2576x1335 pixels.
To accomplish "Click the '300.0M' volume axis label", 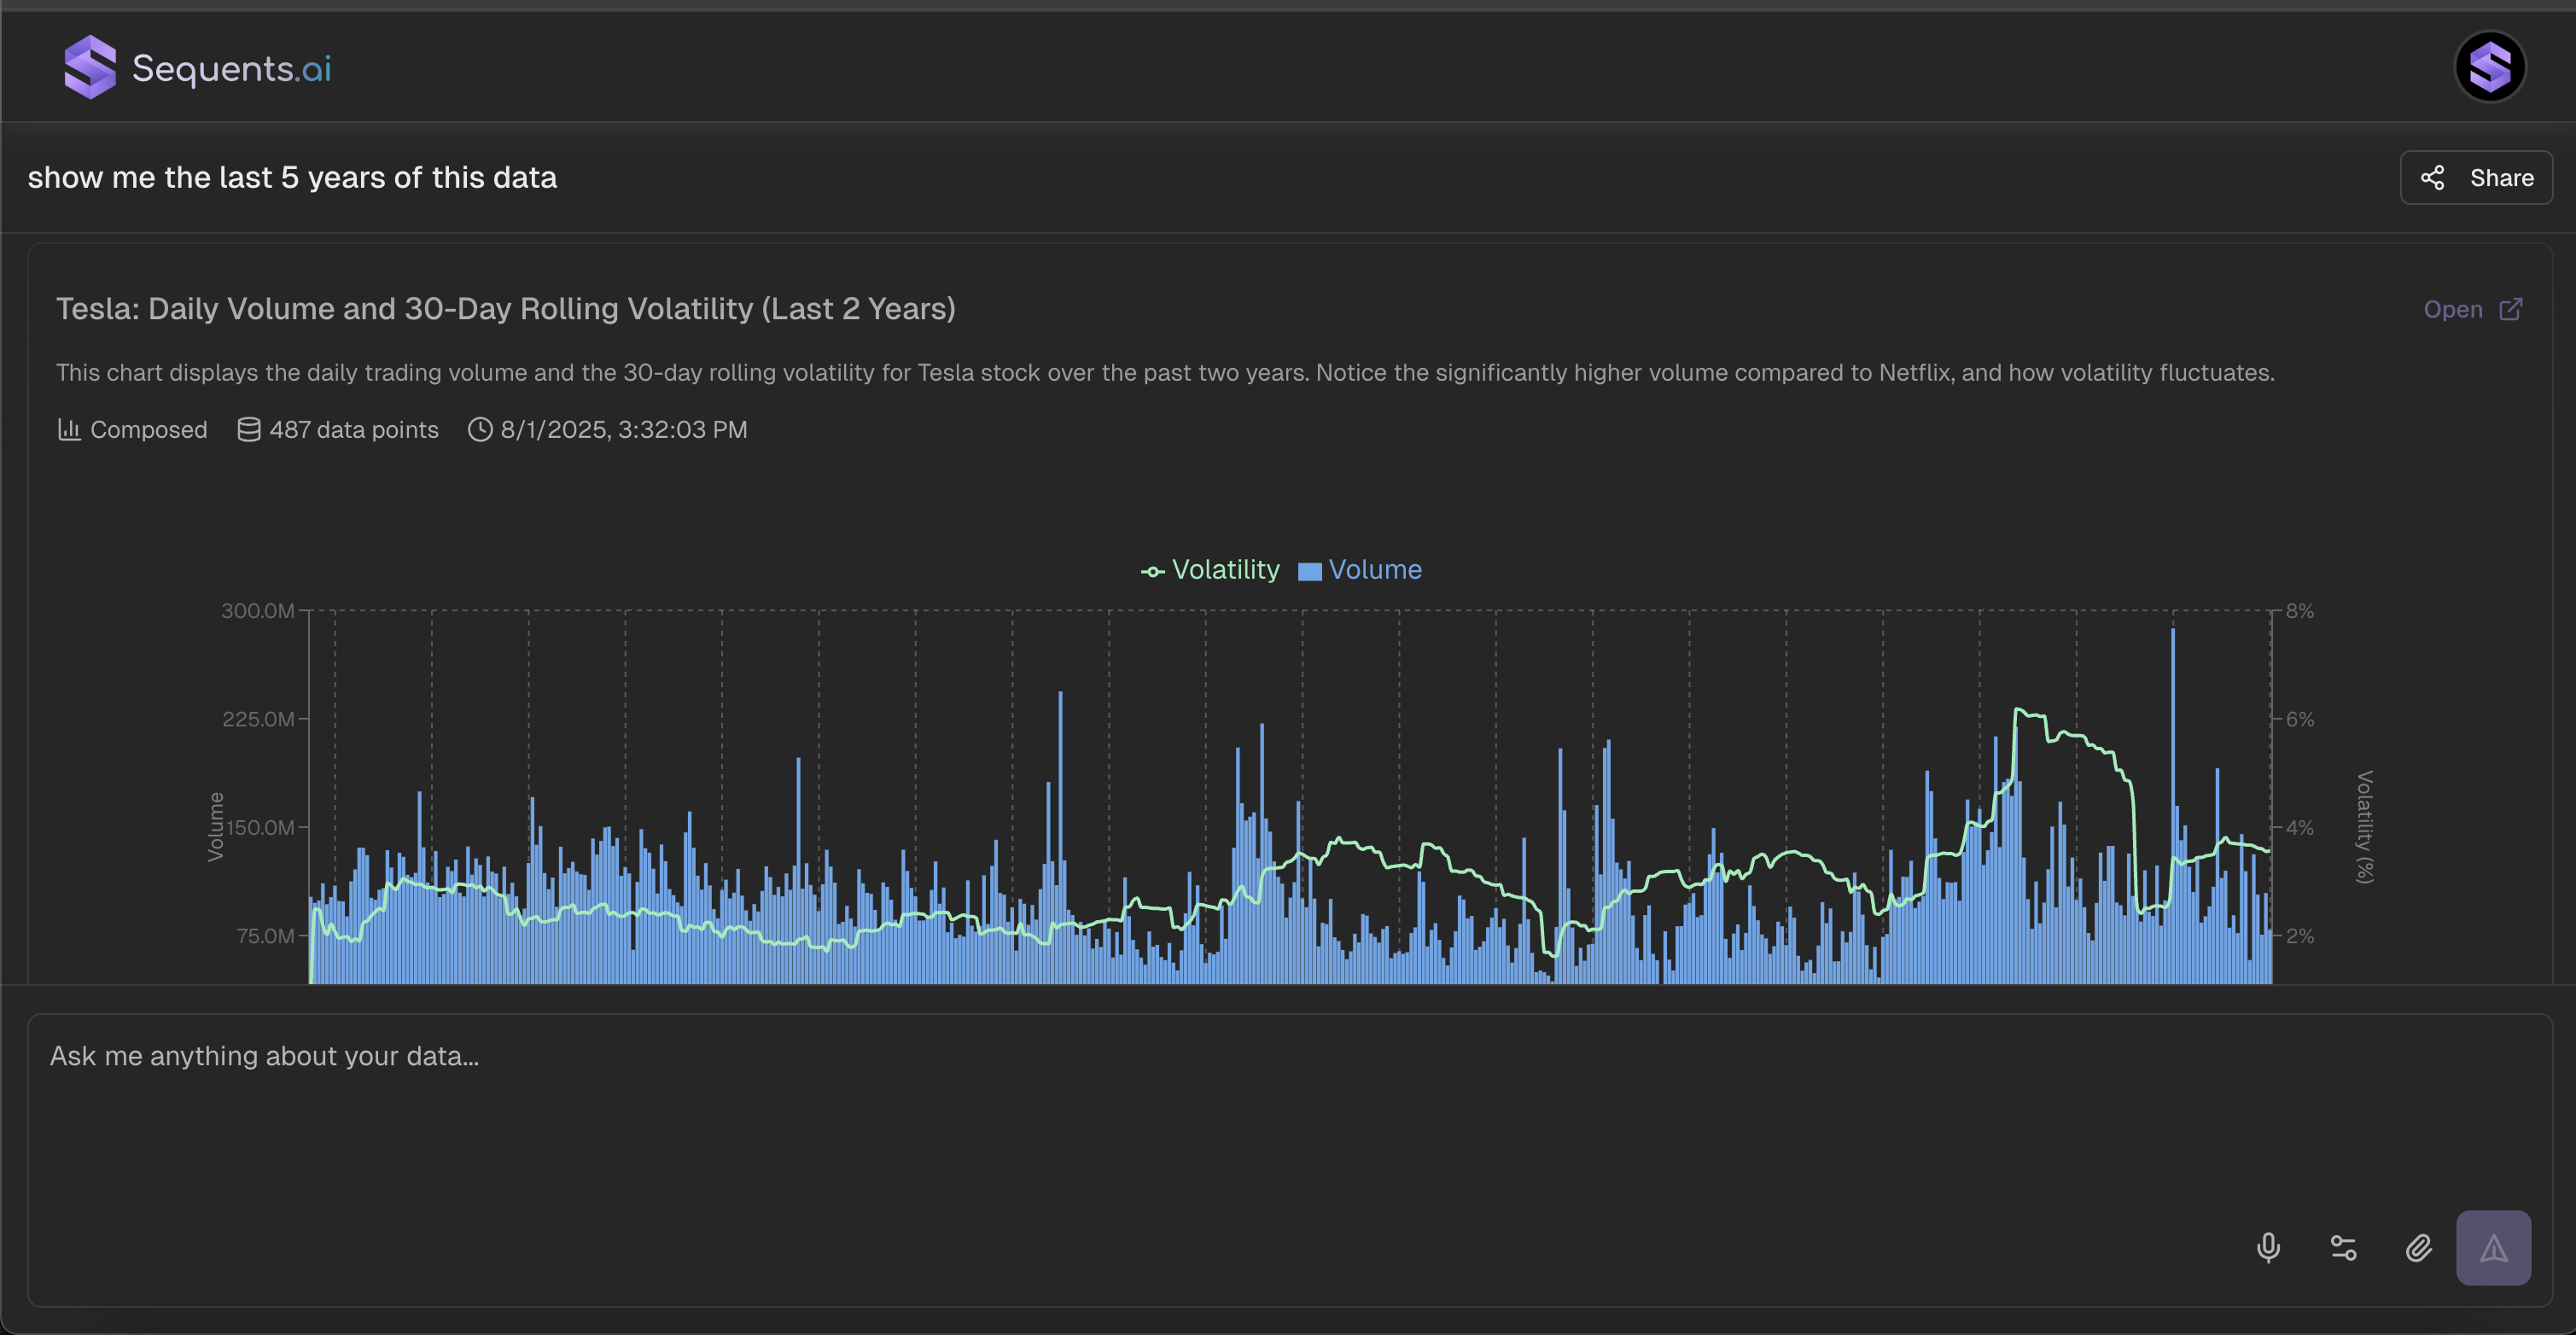I will click(258, 610).
